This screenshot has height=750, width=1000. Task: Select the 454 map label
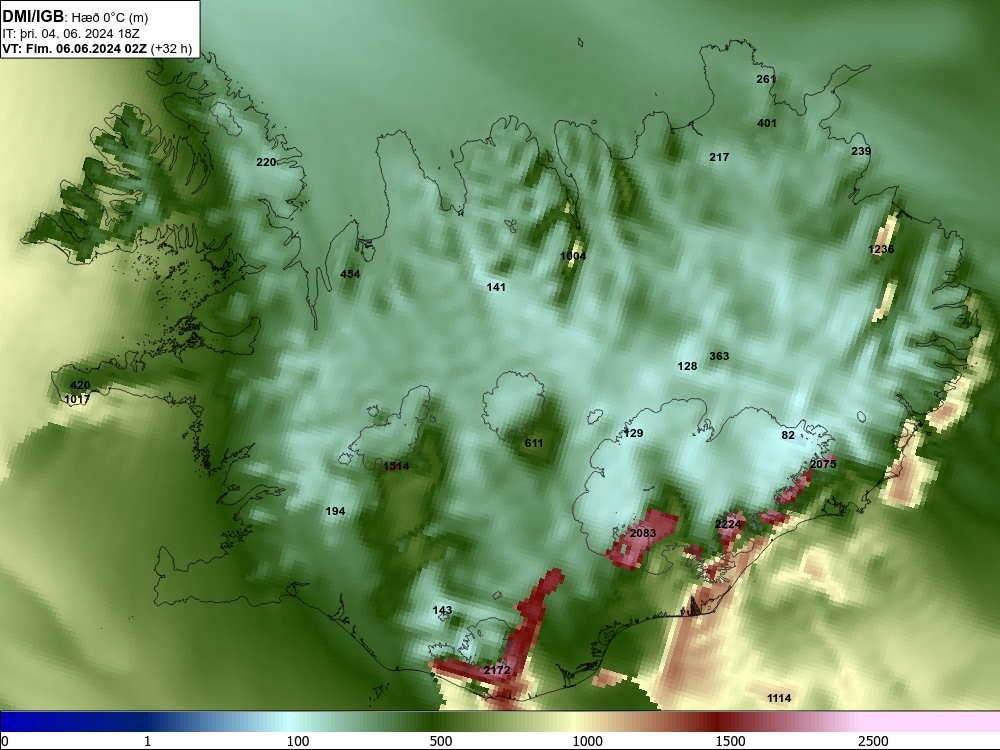(350, 274)
